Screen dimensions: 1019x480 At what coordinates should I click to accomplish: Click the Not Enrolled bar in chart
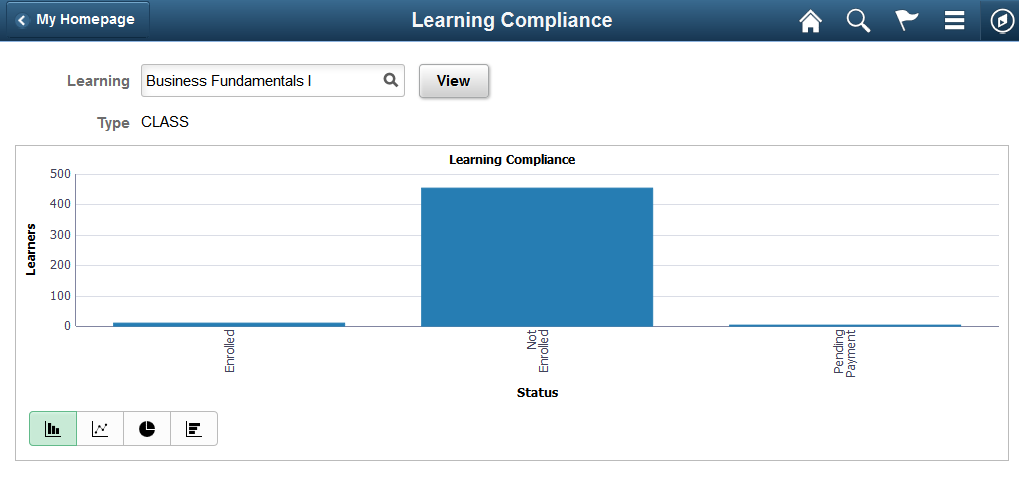pyautogui.click(x=537, y=257)
